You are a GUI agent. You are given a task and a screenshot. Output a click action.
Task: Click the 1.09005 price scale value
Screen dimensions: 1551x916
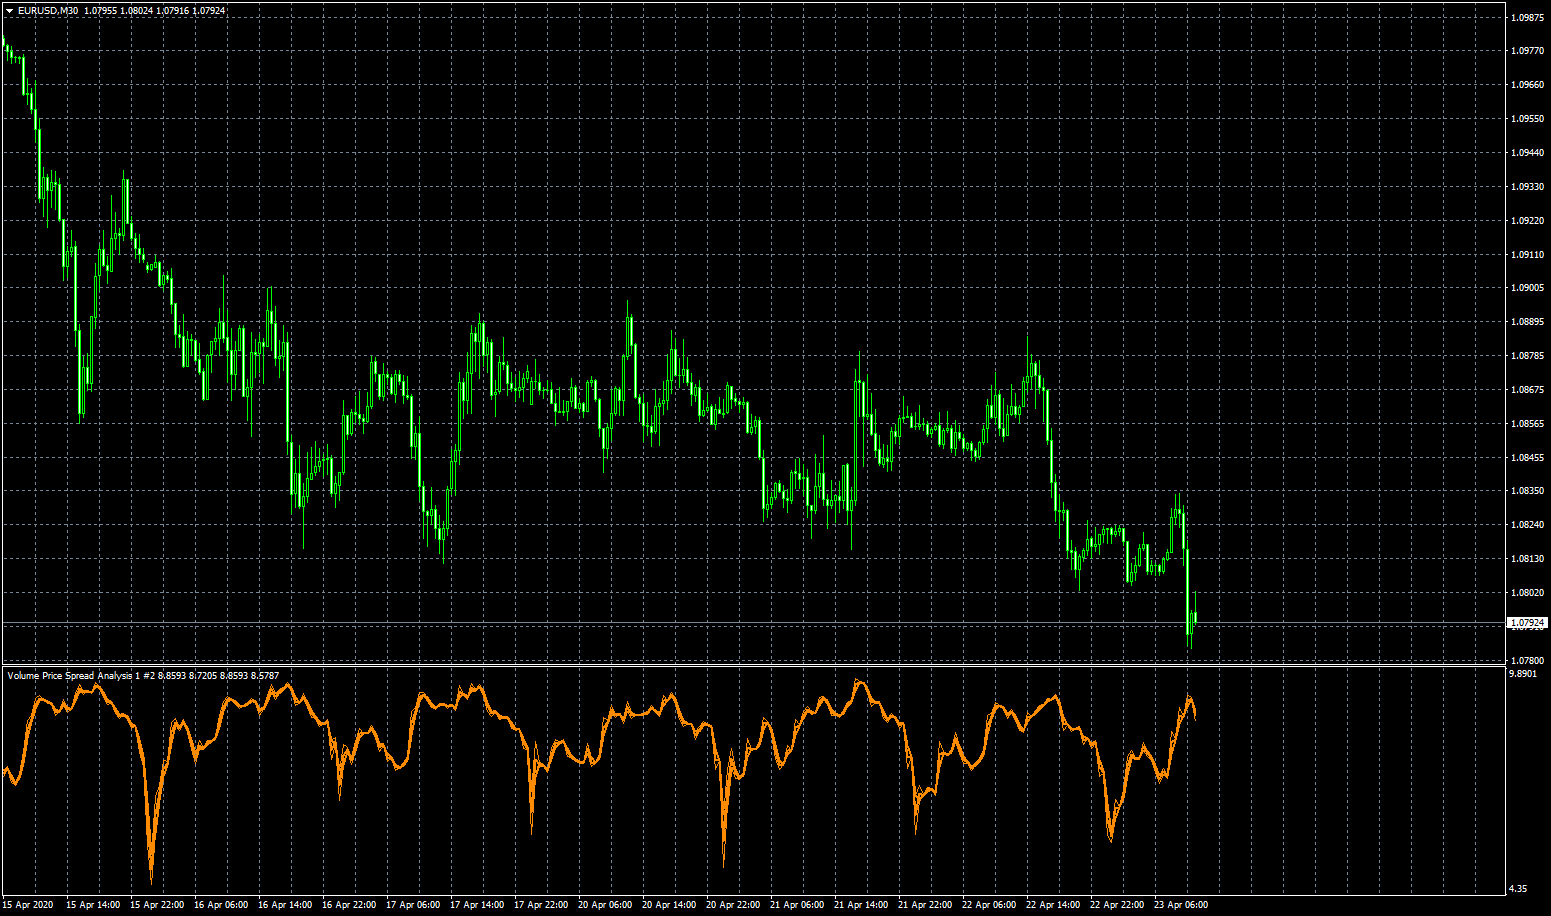[x=1530, y=288]
